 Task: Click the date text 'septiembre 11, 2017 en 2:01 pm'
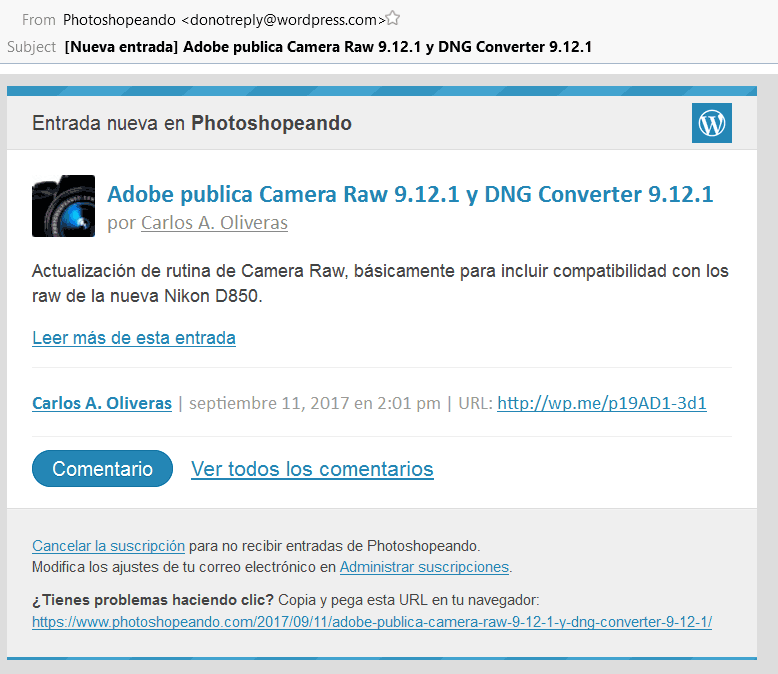point(315,403)
